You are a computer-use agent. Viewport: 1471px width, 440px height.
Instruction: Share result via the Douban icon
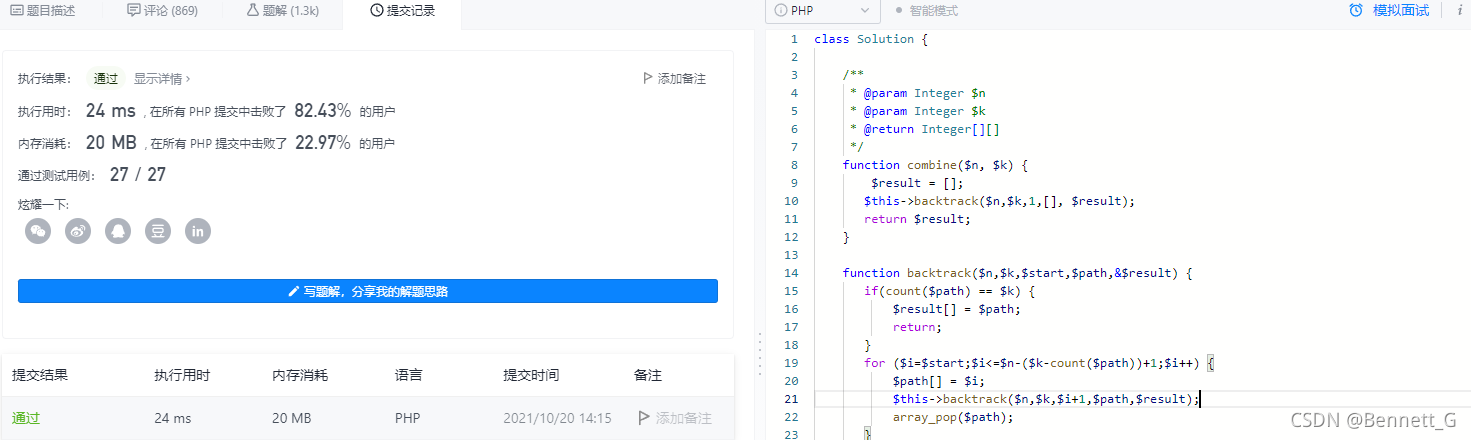(158, 231)
